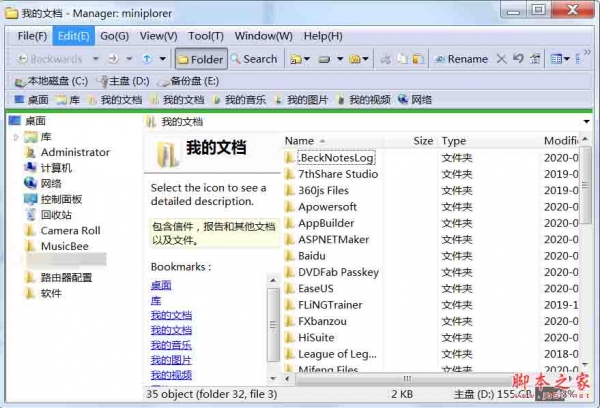Image resolution: width=600 pixels, height=408 pixels.
Task: Expand the 库 node in folder tree
Action: coord(16,137)
